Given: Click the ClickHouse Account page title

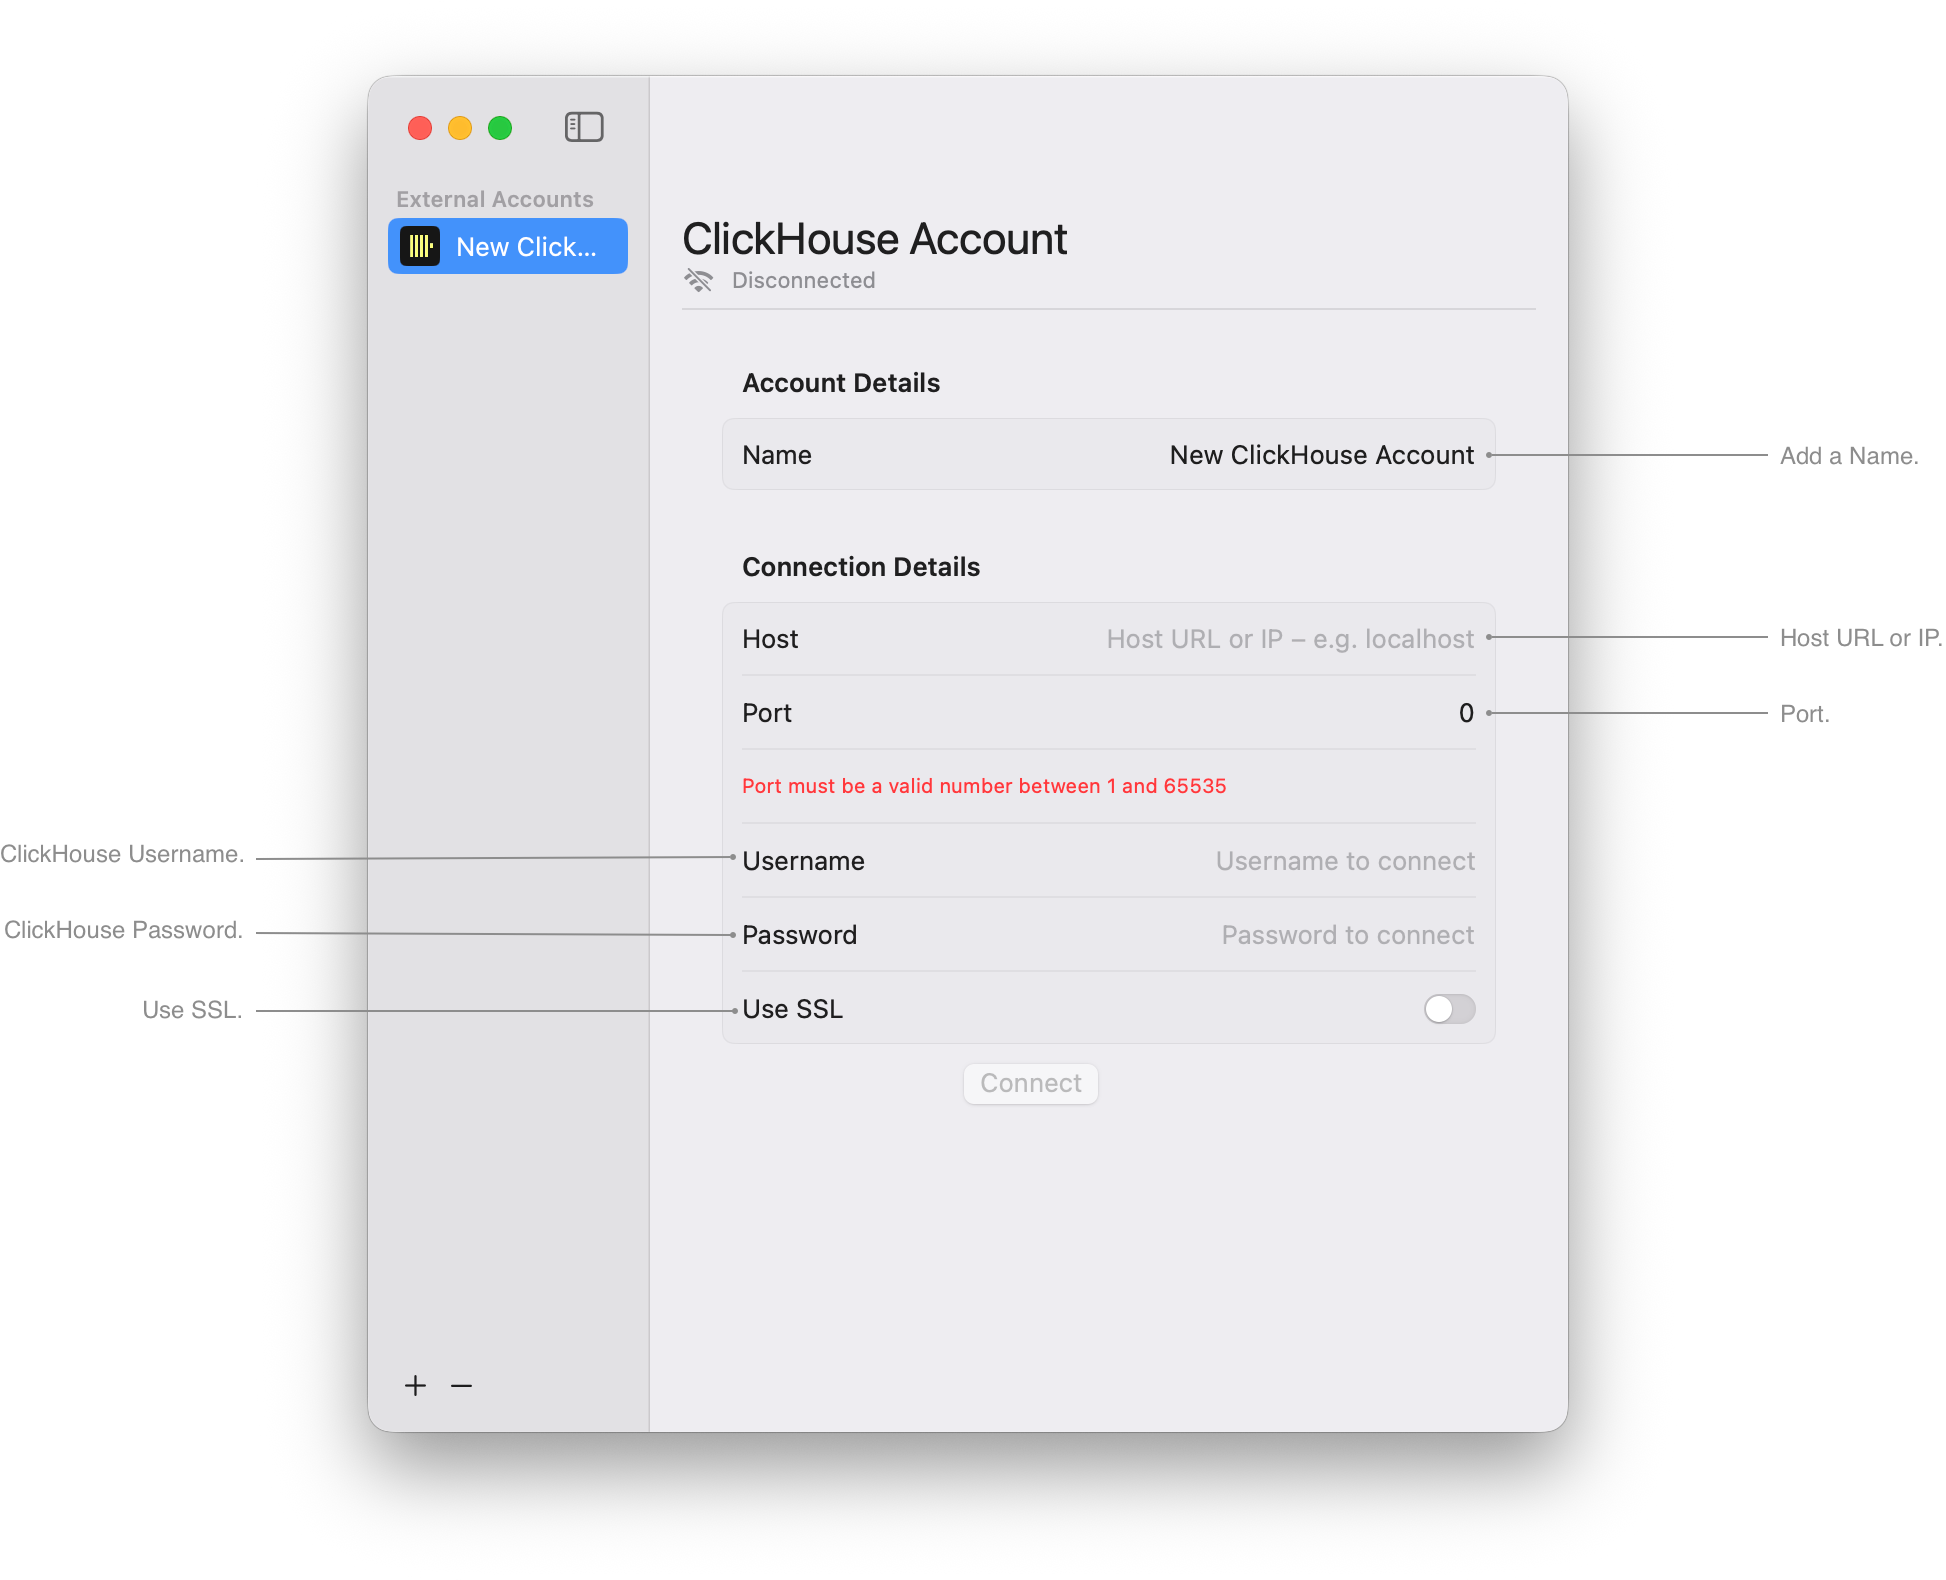Looking at the screenshot, I should pos(874,239).
